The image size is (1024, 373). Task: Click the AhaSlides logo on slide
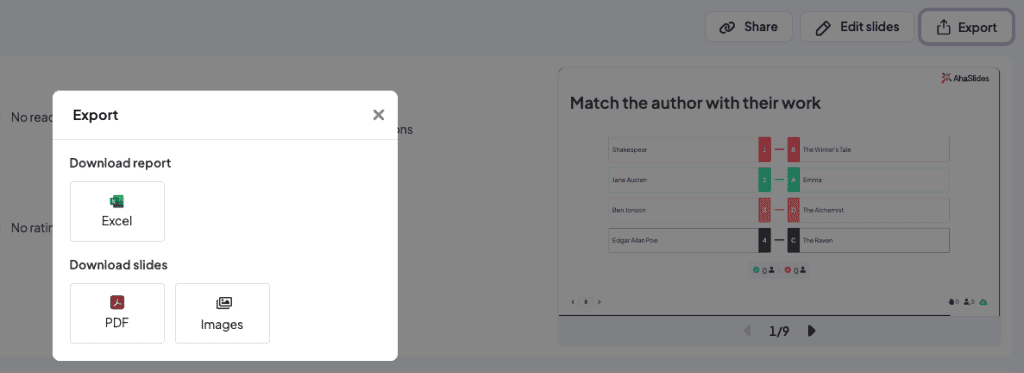click(965, 78)
